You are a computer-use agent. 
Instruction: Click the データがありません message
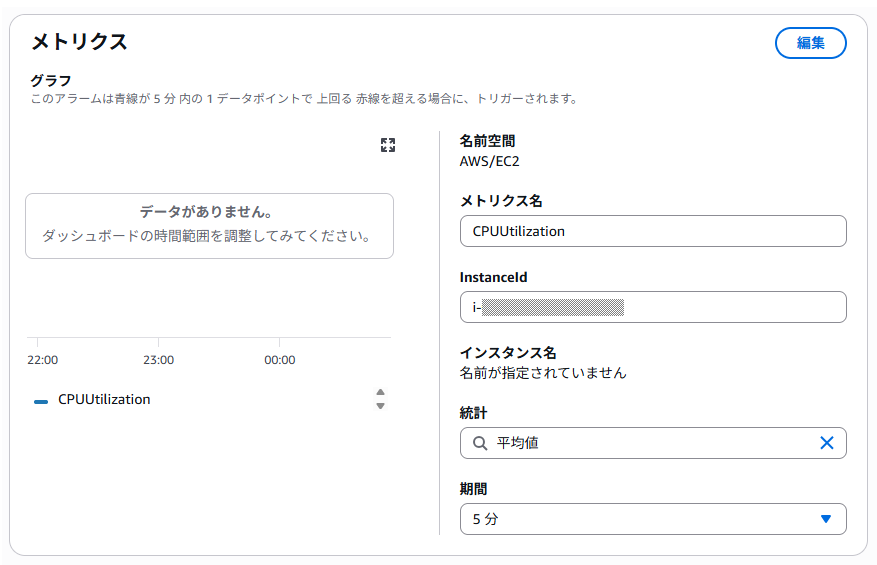[206, 212]
